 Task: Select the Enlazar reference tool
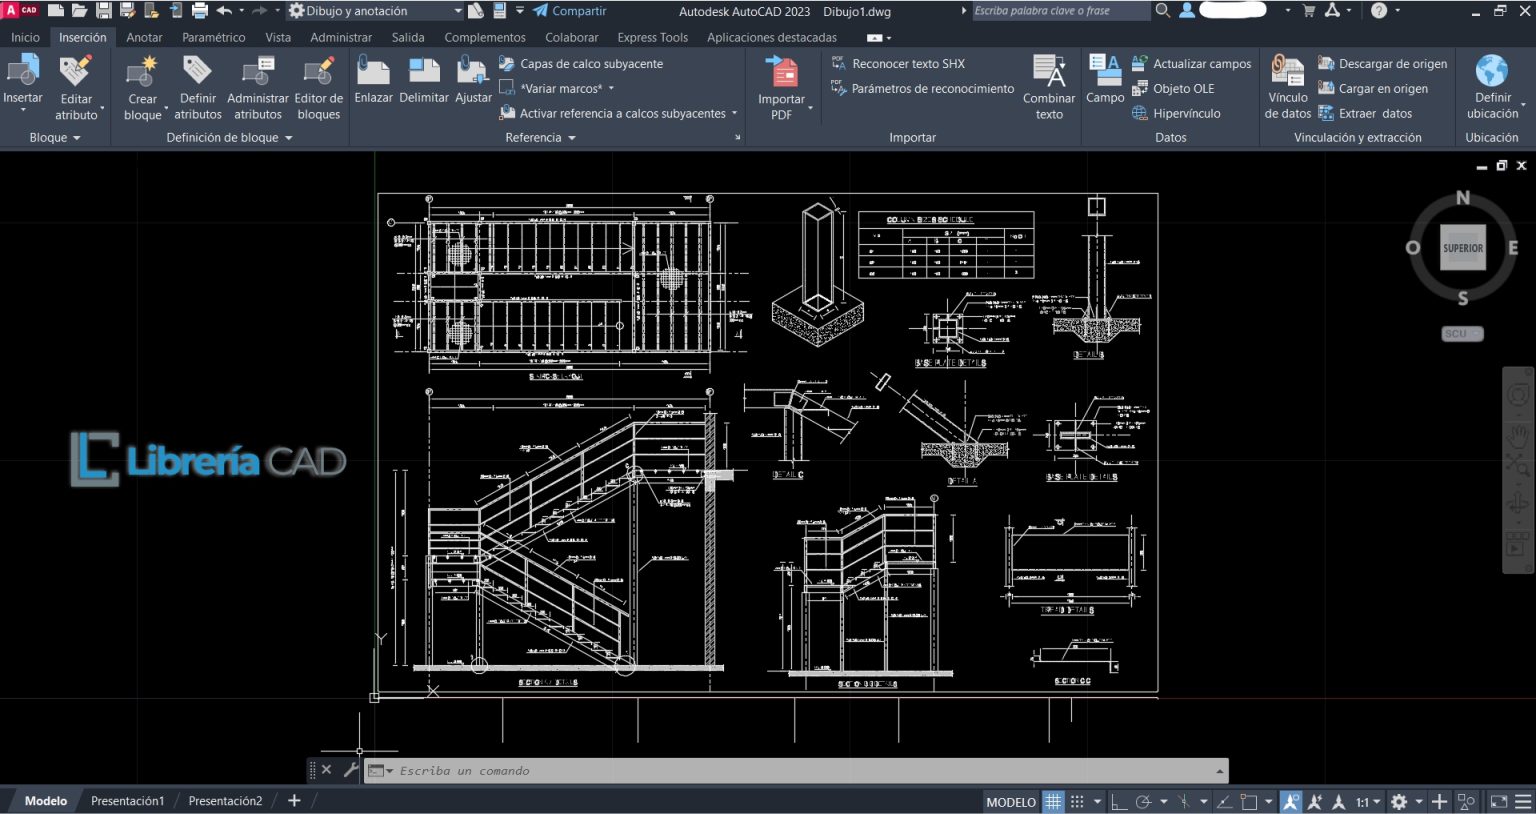(373, 80)
